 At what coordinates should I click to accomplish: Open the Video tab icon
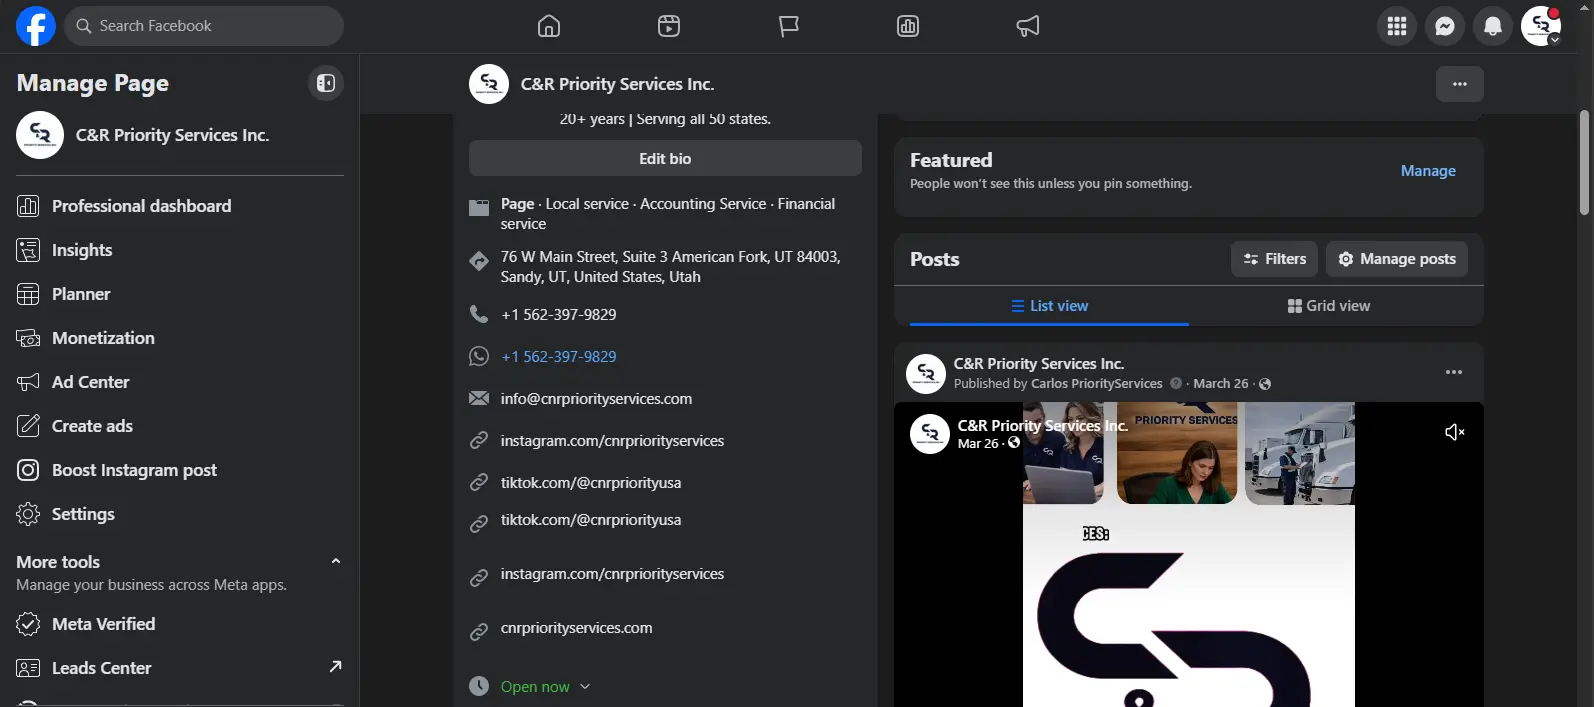(x=669, y=26)
